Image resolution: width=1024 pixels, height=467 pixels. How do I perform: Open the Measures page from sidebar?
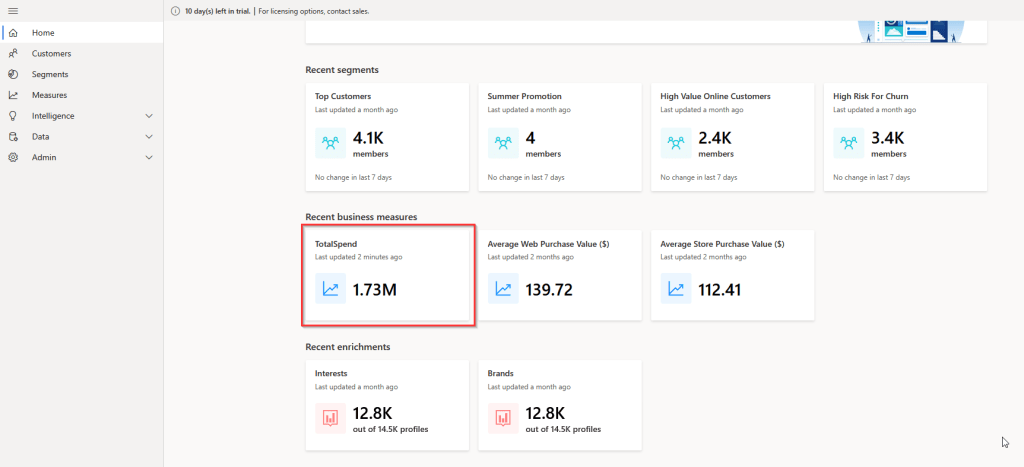tap(49, 95)
